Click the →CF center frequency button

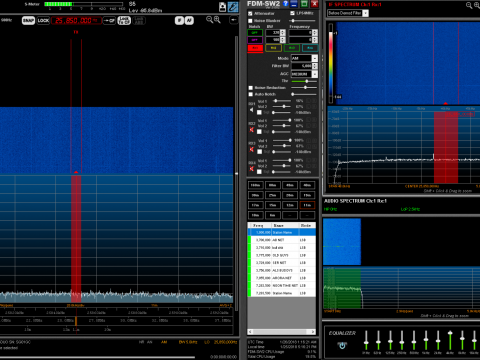coord(109,20)
